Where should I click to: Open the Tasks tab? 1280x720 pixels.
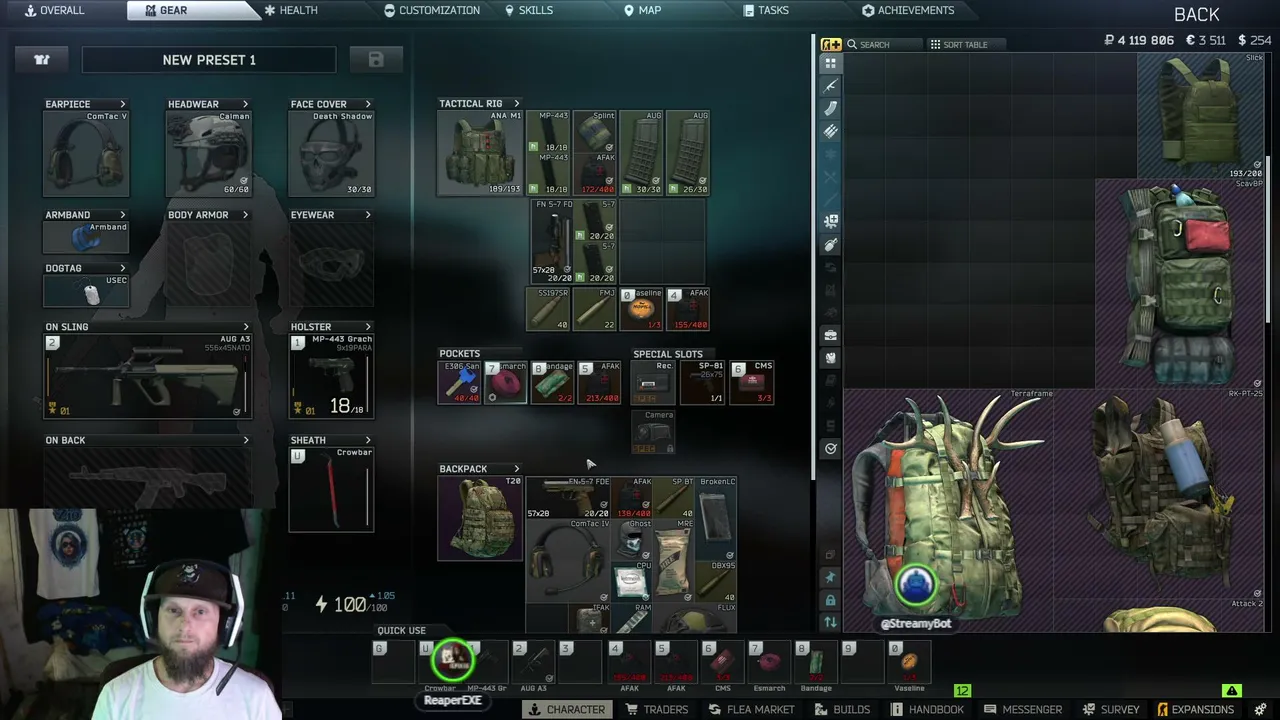tap(766, 10)
